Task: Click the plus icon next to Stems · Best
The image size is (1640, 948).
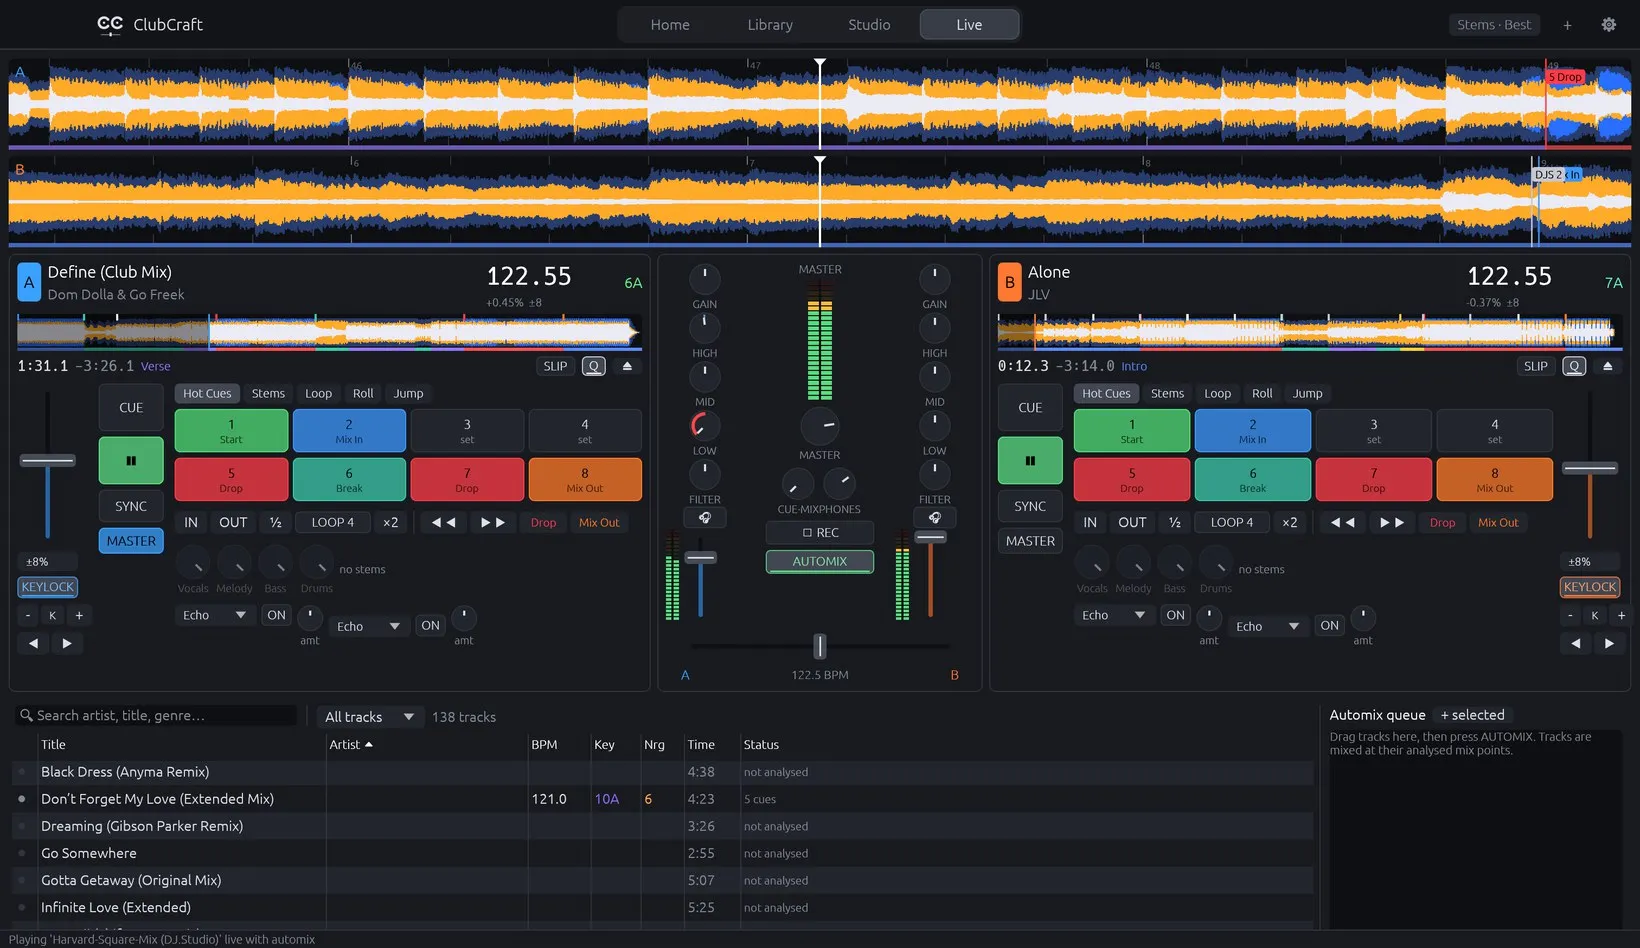Action: pyautogui.click(x=1567, y=25)
